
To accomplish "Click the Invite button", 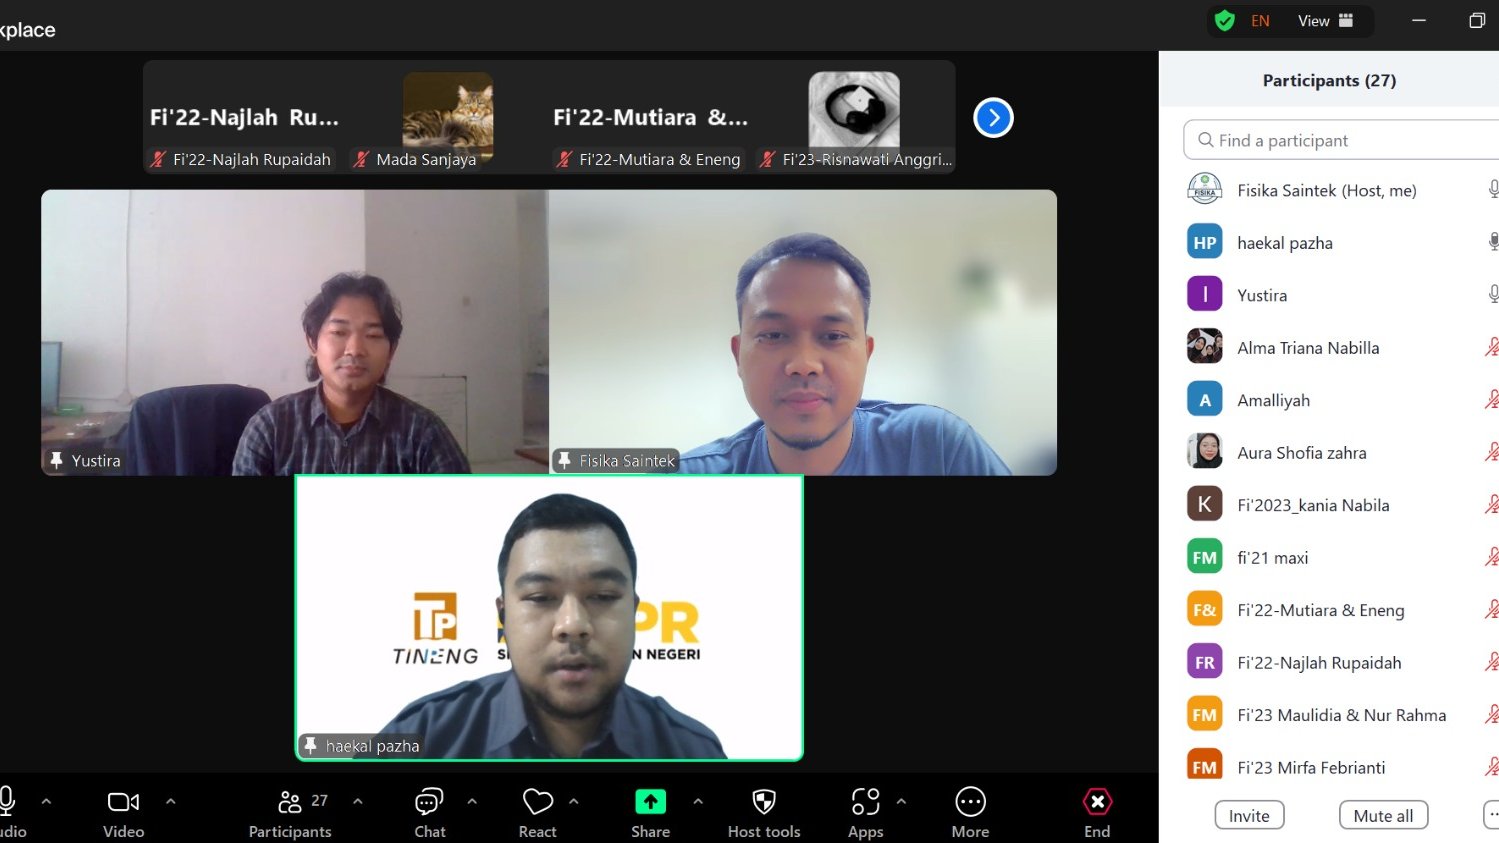I will 1249,815.
